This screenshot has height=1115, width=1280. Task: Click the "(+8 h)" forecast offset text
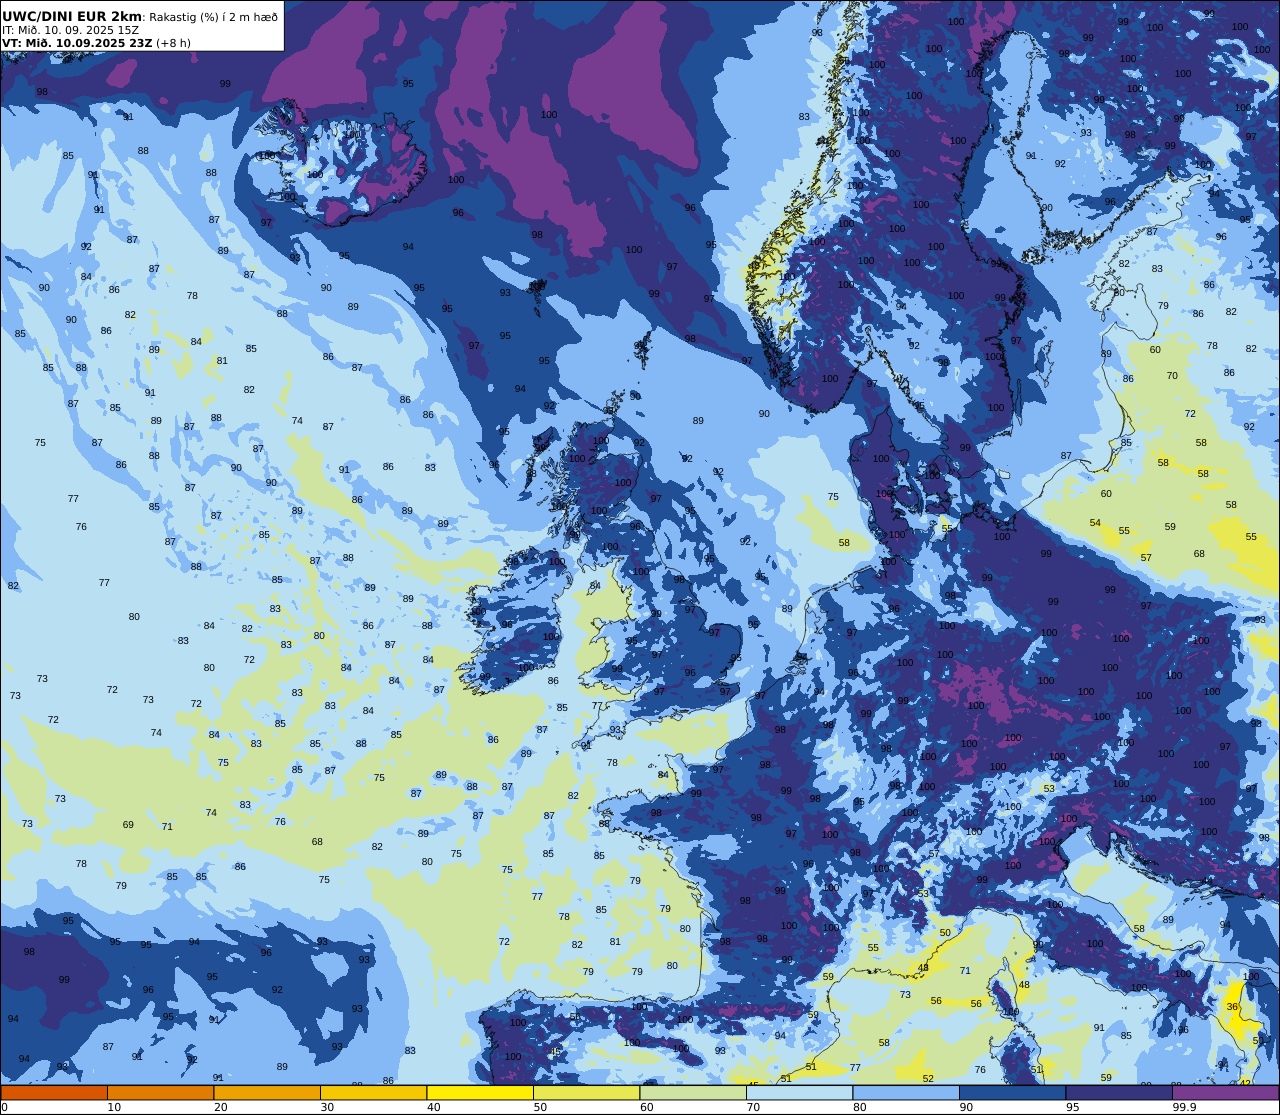(x=173, y=43)
